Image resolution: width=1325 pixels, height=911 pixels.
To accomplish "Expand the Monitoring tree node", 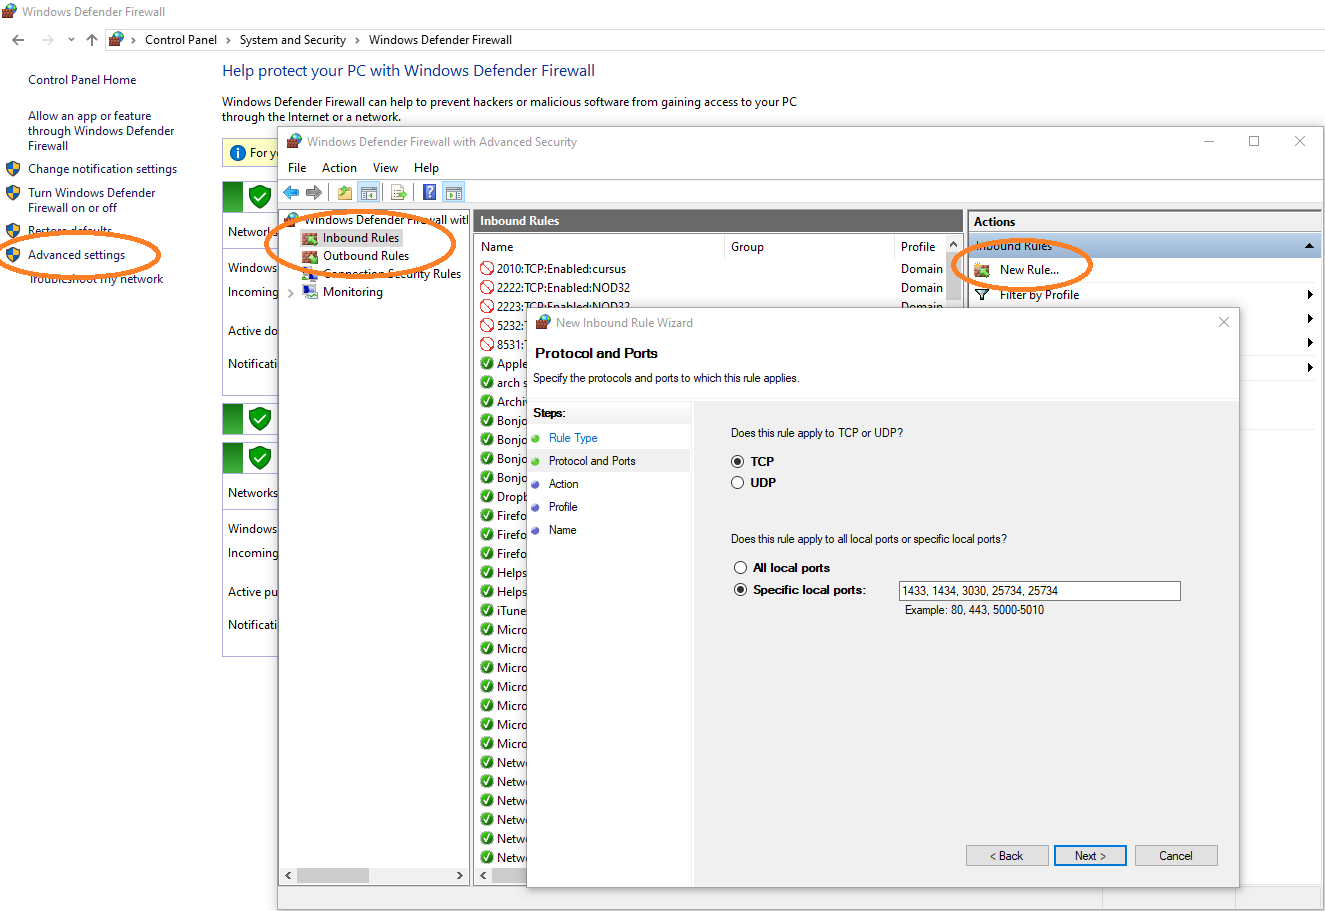I will [291, 293].
